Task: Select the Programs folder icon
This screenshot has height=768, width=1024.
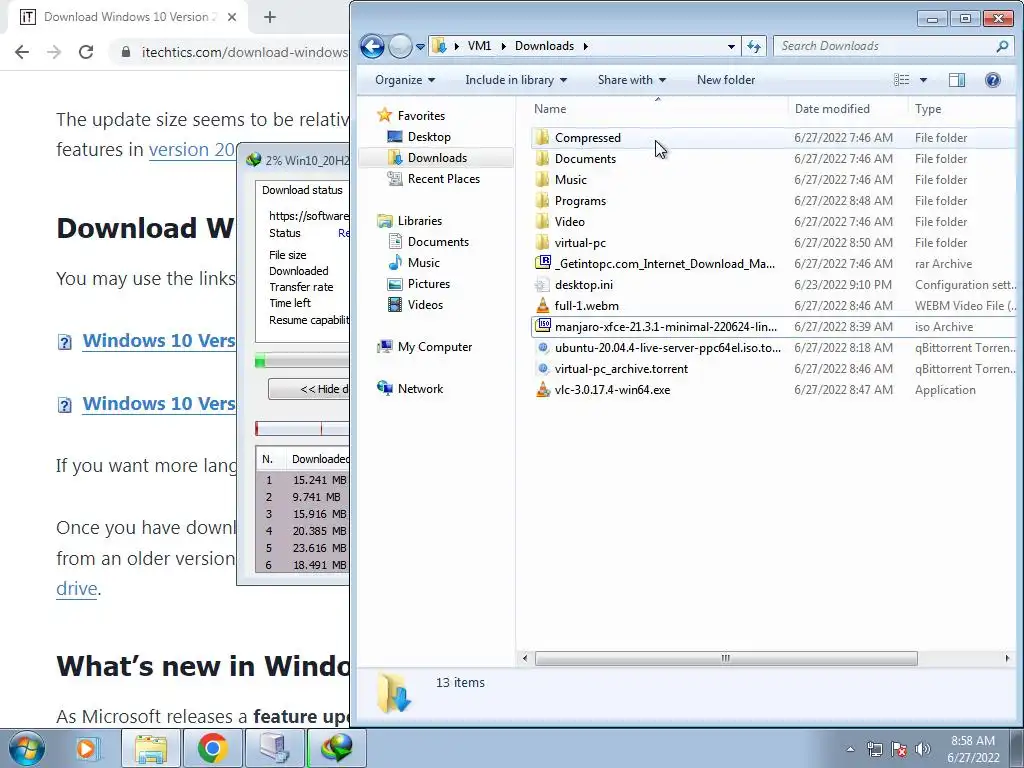Action: click(x=542, y=200)
